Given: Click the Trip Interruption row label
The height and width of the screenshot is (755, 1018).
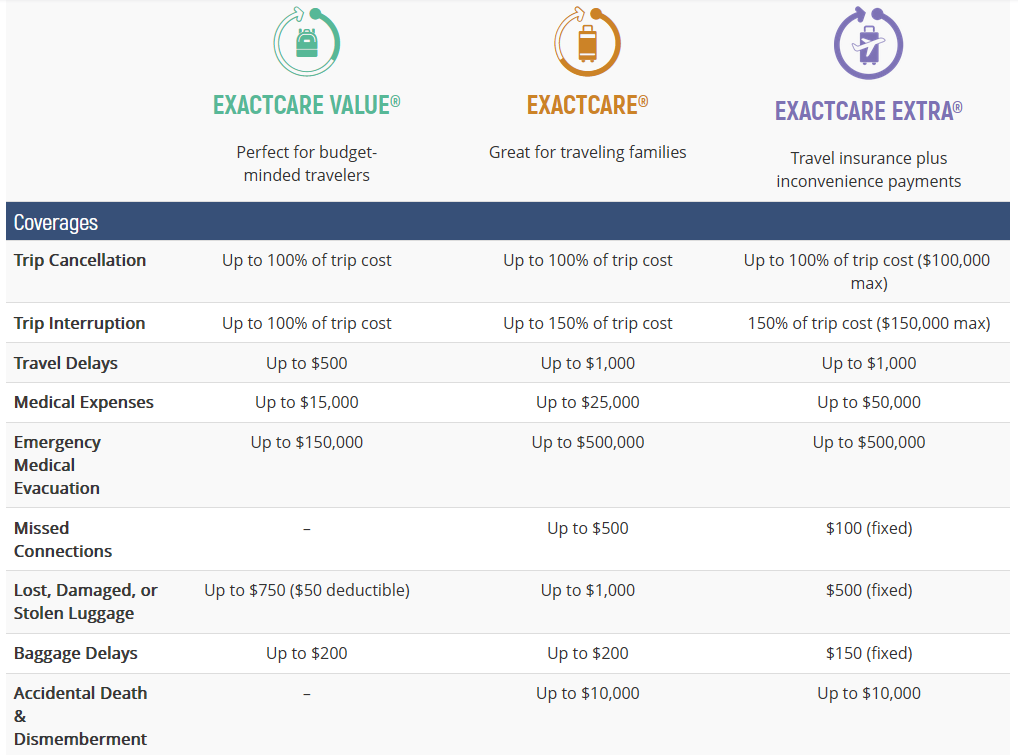Looking at the screenshot, I should (x=79, y=323).
